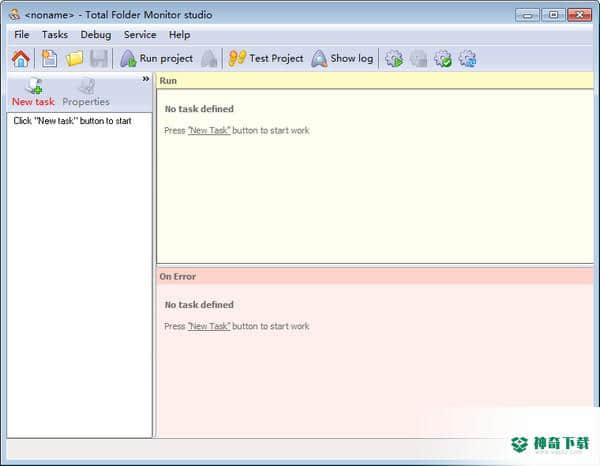This screenshot has height=466, width=600.
Task: Click "No task defined" text in Run pane
Action: pyautogui.click(x=199, y=109)
